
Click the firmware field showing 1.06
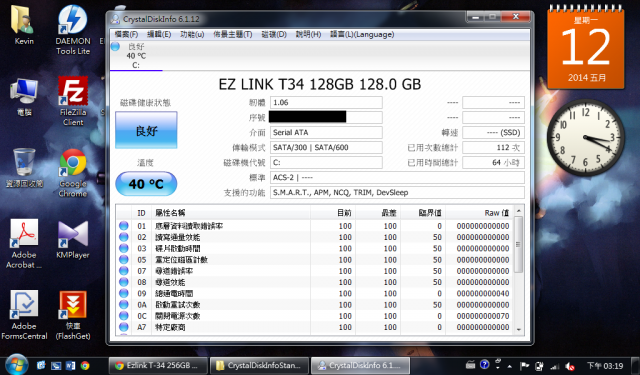[x=326, y=102]
